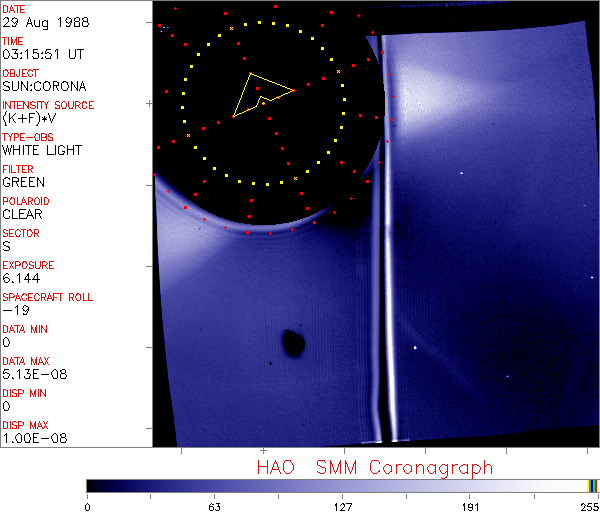Click the "DATA MAX" label
600x512 pixels.
[26, 361]
